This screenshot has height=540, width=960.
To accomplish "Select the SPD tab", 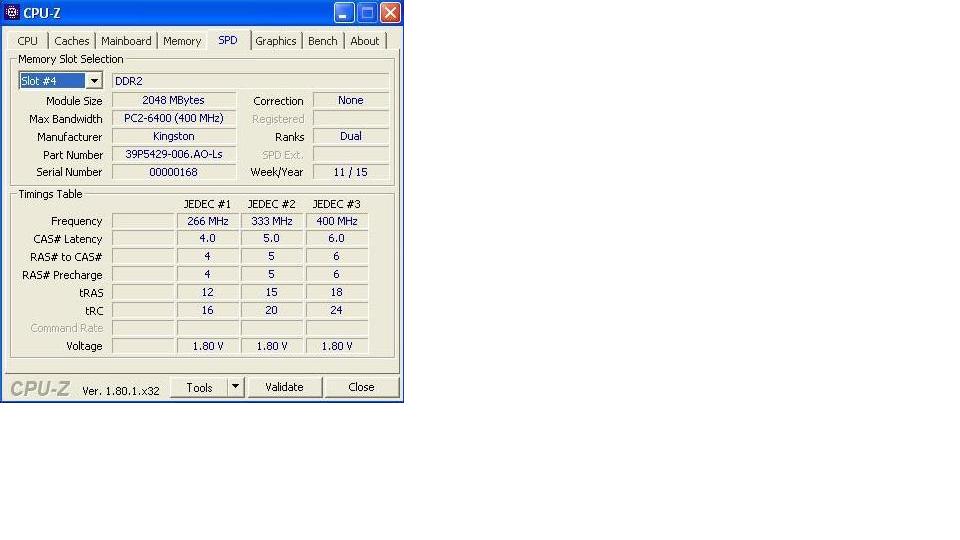I will pos(228,40).
